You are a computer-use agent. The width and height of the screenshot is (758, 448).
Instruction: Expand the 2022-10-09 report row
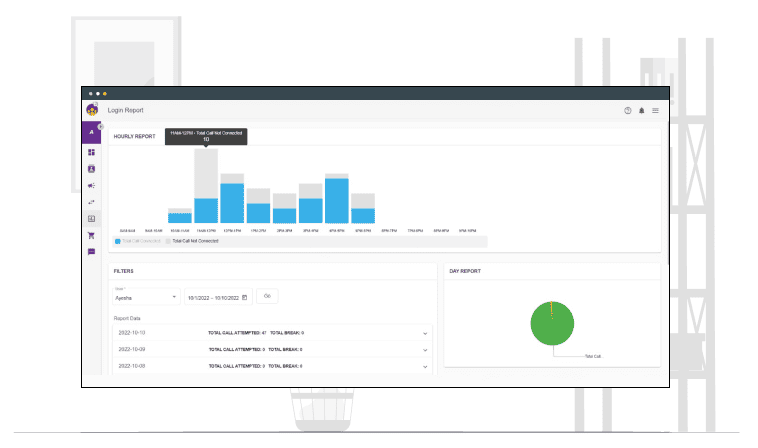(x=425, y=350)
